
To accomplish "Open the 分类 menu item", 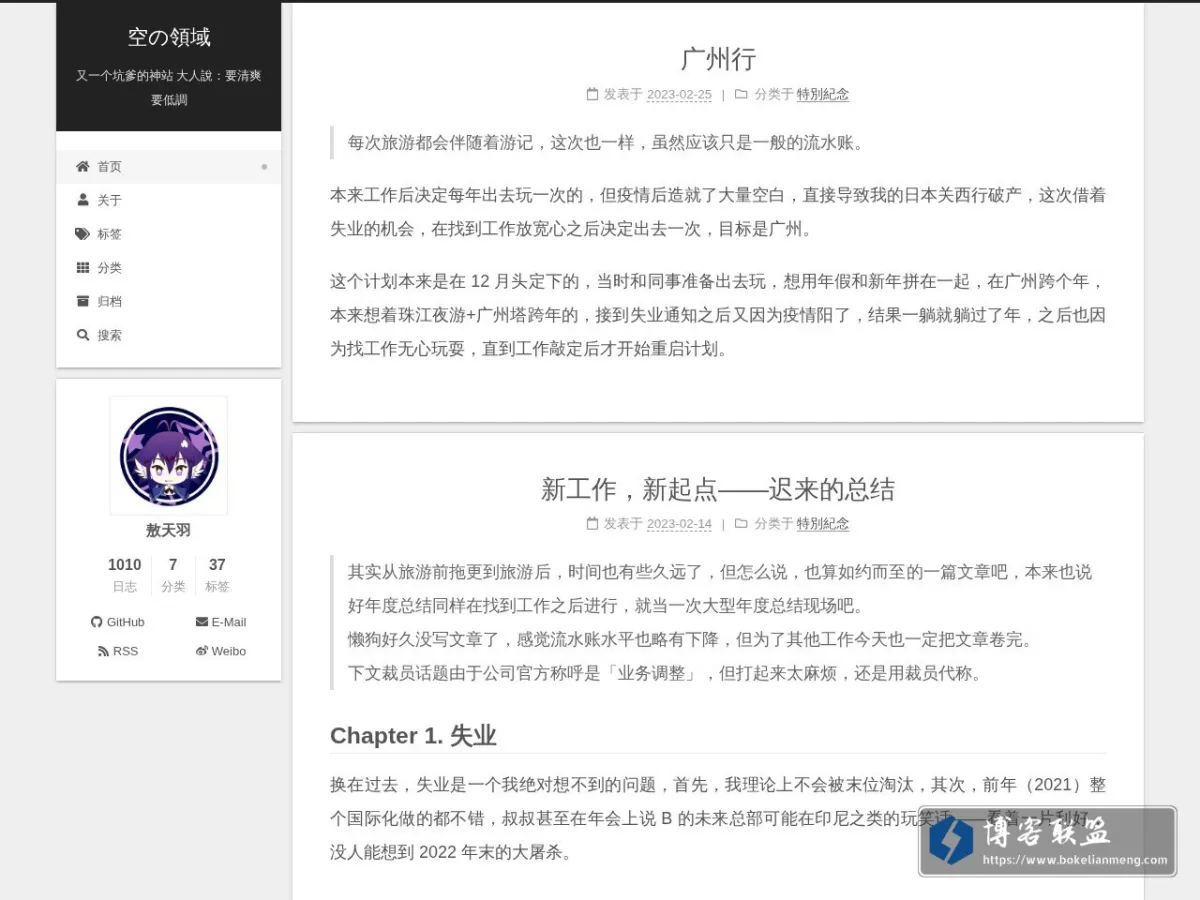I will [168, 268].
